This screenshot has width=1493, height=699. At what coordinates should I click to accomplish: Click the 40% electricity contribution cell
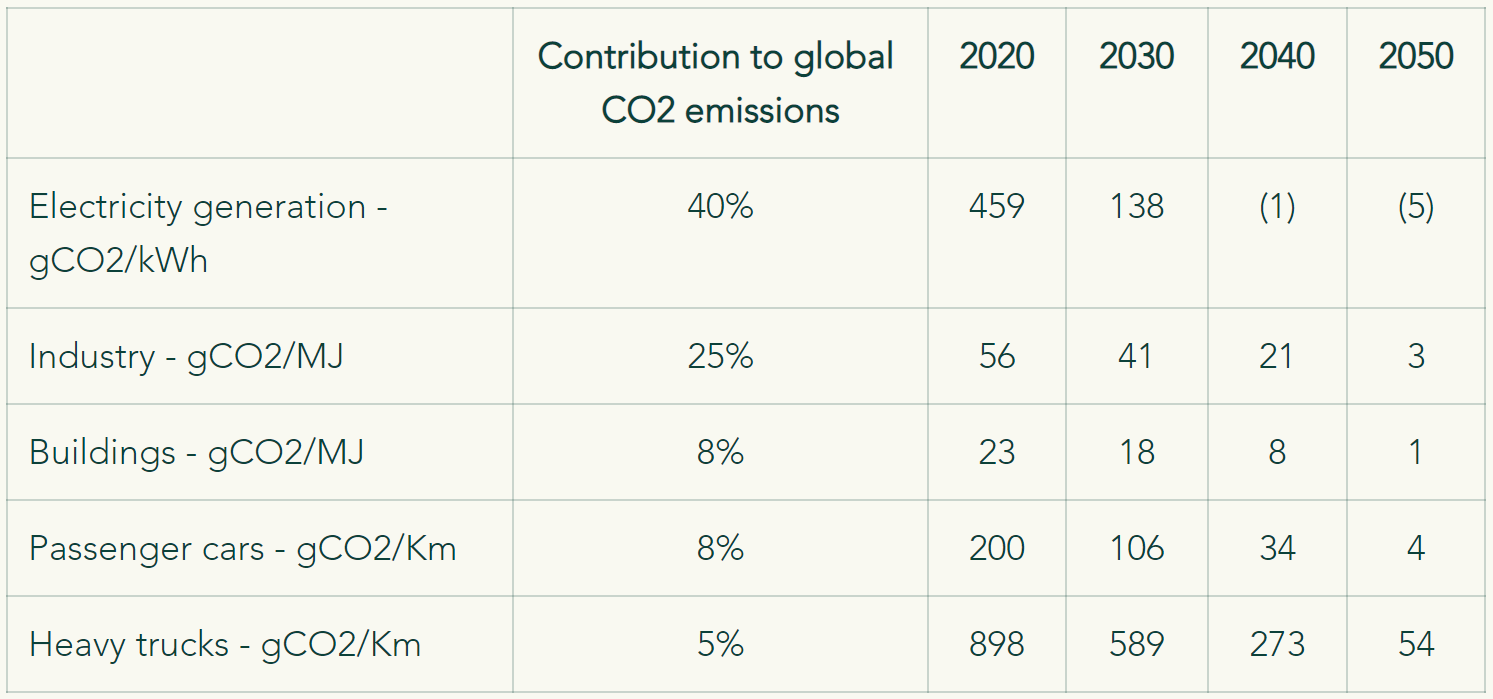(720, 207)
